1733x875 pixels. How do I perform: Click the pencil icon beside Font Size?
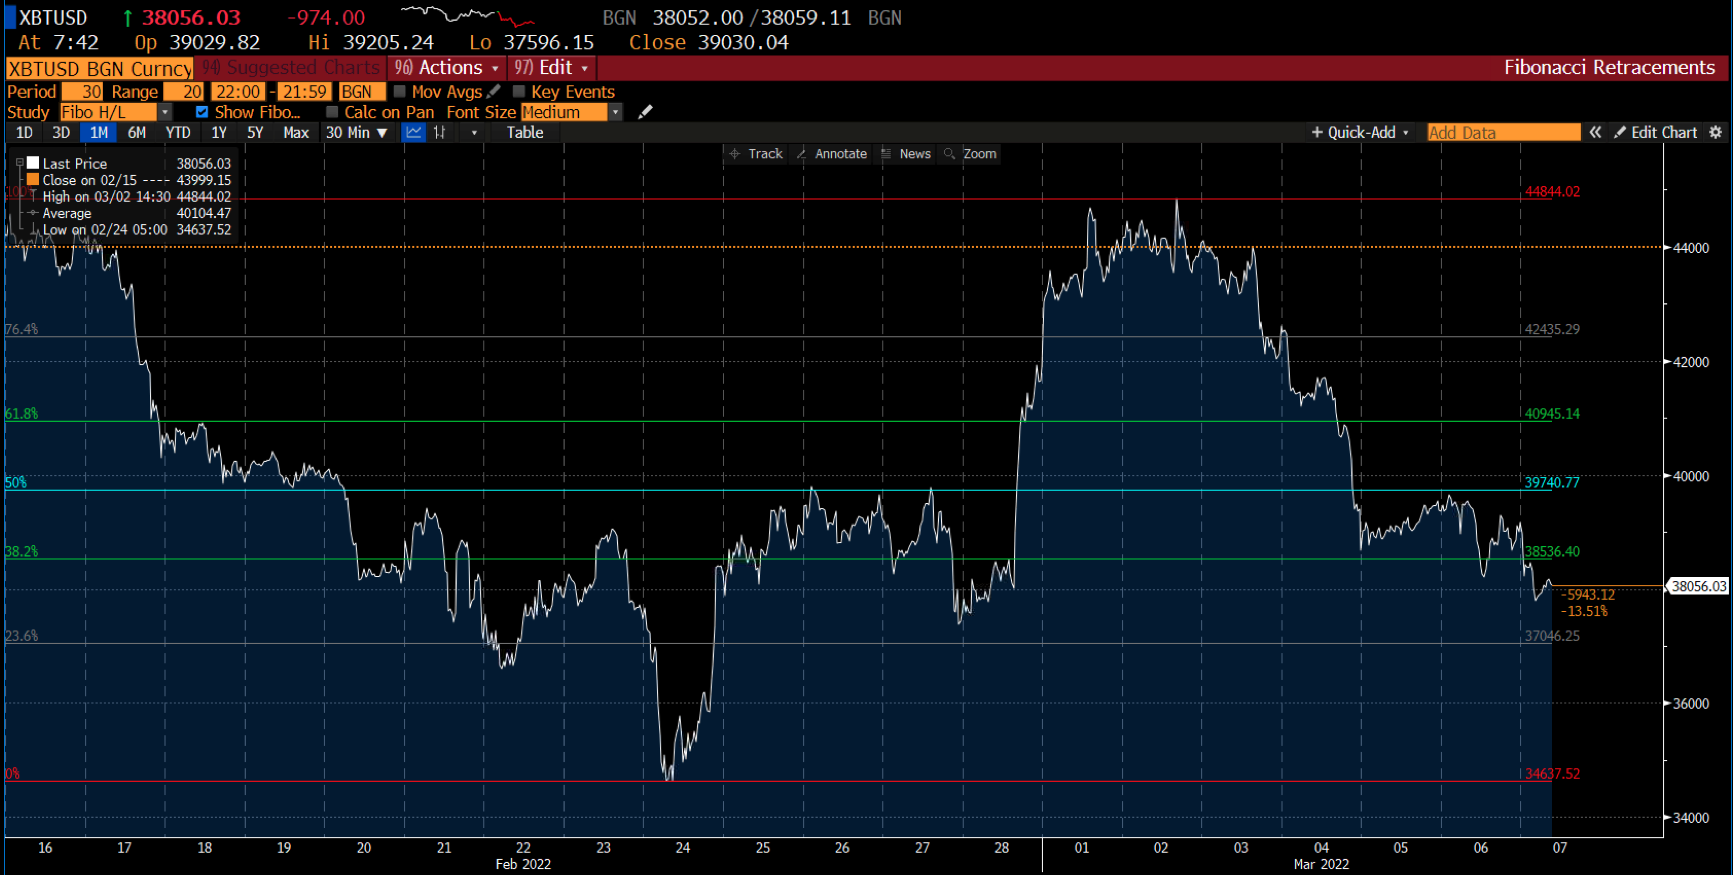(645, 112)
